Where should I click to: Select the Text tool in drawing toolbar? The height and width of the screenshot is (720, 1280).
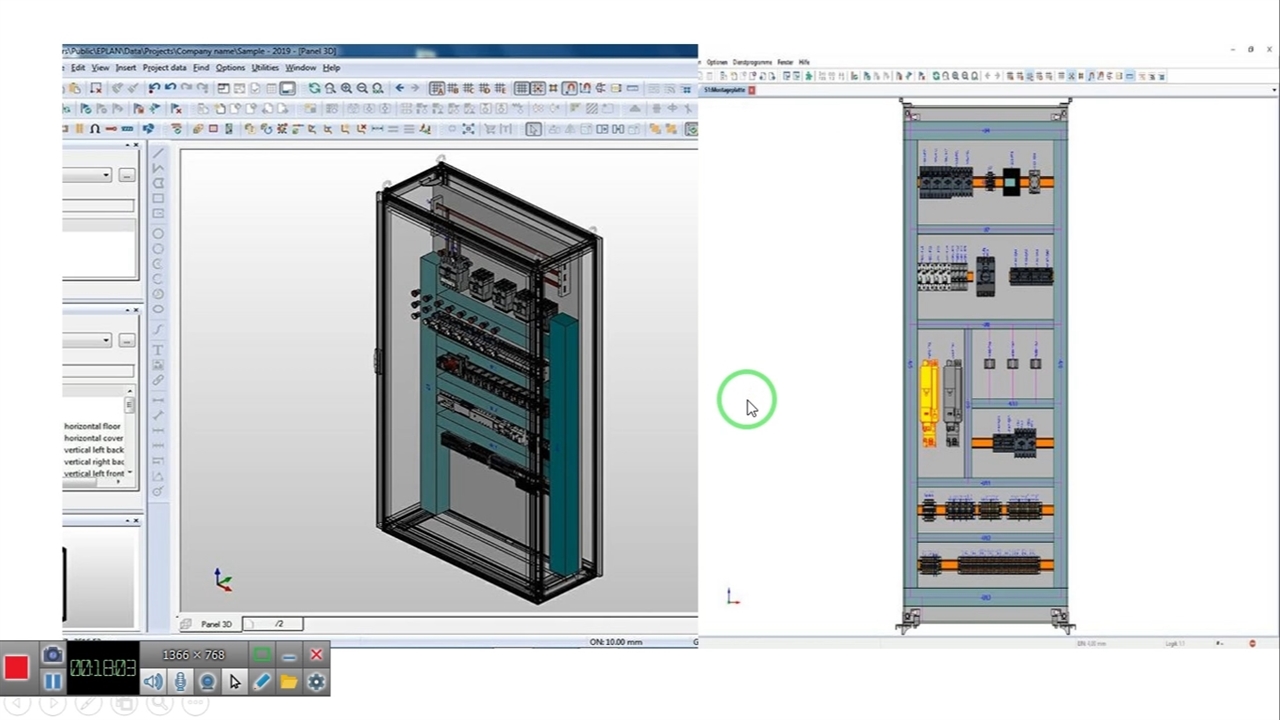pyautogui.click(x=158, y=350)
